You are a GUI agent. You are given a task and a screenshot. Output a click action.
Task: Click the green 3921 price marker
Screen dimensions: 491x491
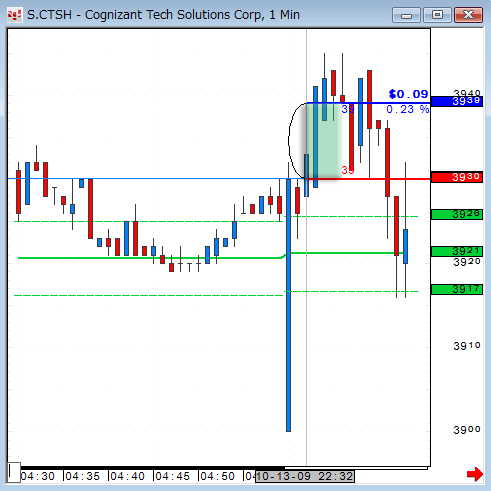tap(457, 251)
